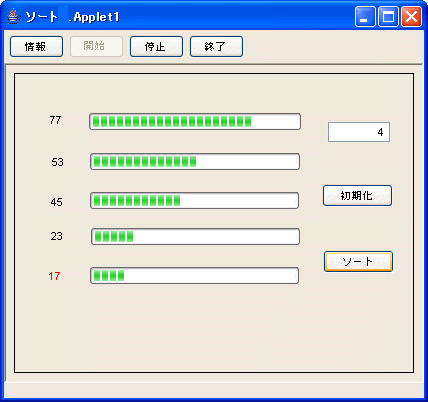Select the progress bar for value 53

pyautogui.click(x=195, y=162)
